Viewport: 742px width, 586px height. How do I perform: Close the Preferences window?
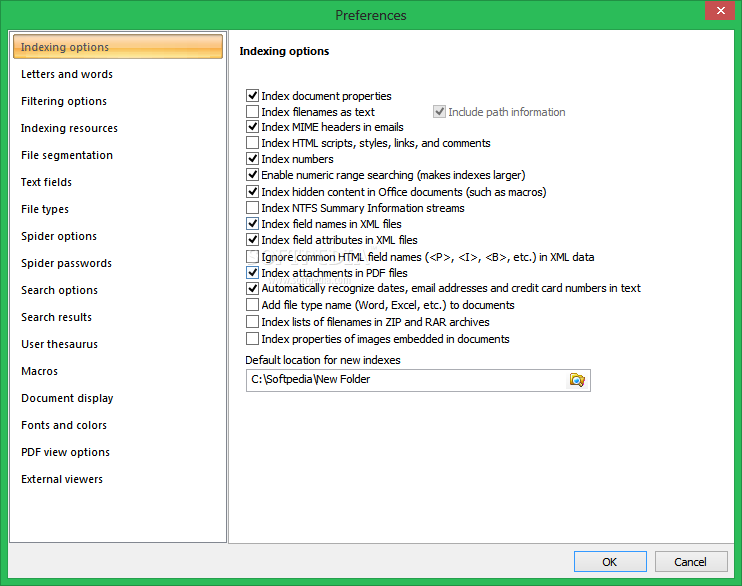point(720,10)
